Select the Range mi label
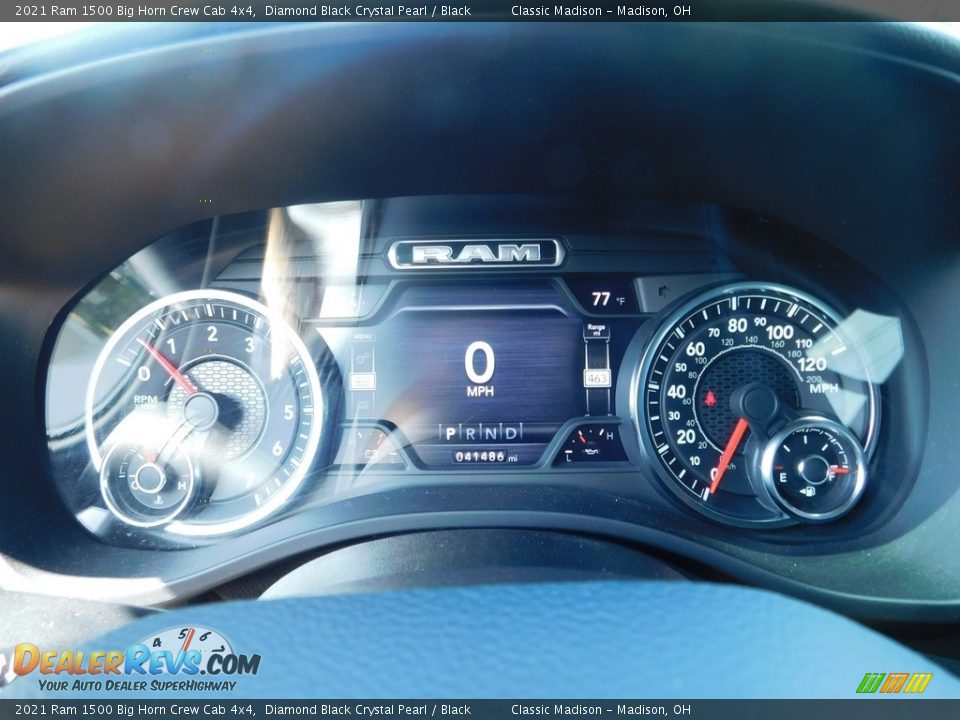Image resolution: width=960 pixels, height=720 pixels. pos(597,331)
